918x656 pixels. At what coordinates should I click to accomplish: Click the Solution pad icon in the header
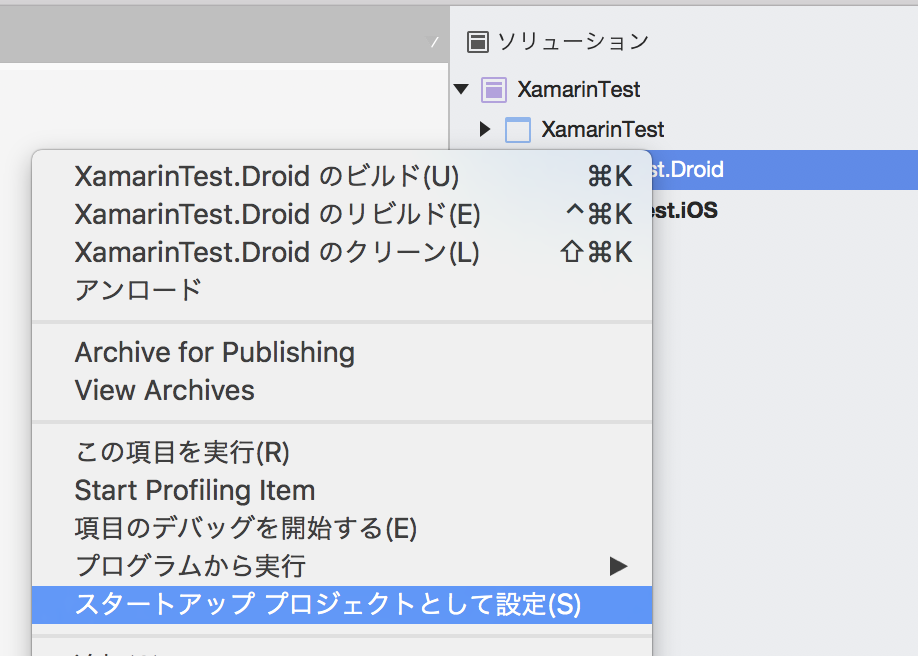pos(477,42)
